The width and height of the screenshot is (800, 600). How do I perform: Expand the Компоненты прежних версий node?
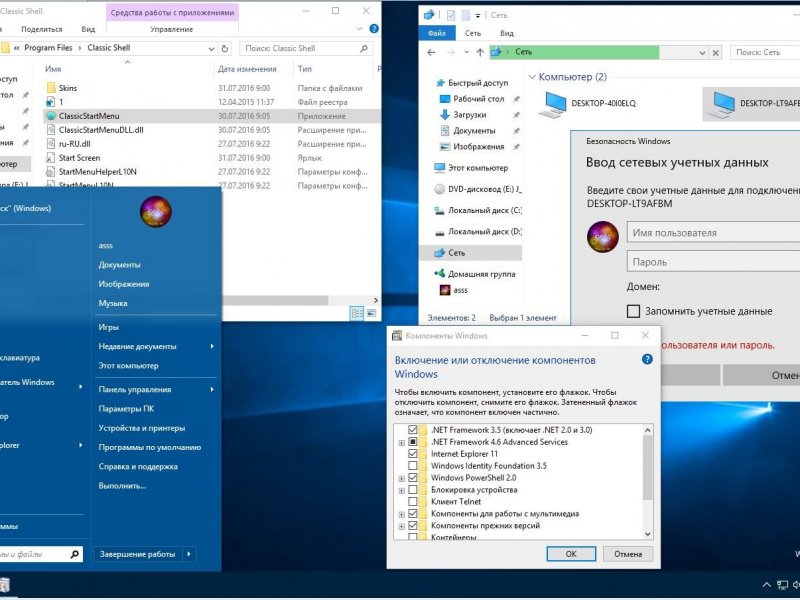tap(402, 527)
